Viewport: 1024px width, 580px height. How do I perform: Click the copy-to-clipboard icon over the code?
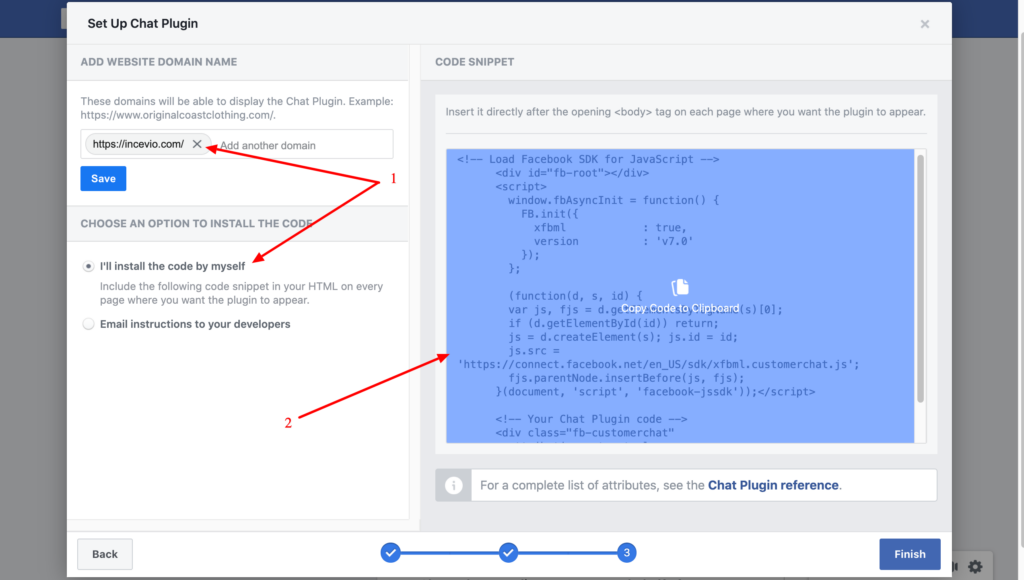(680, 288)
